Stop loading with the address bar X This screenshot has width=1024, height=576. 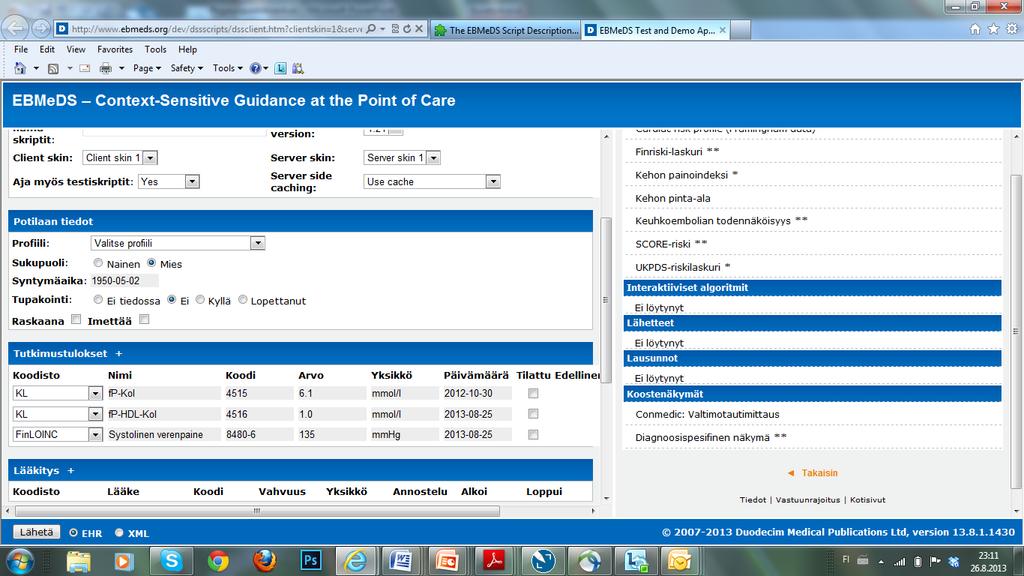point(419,29)
